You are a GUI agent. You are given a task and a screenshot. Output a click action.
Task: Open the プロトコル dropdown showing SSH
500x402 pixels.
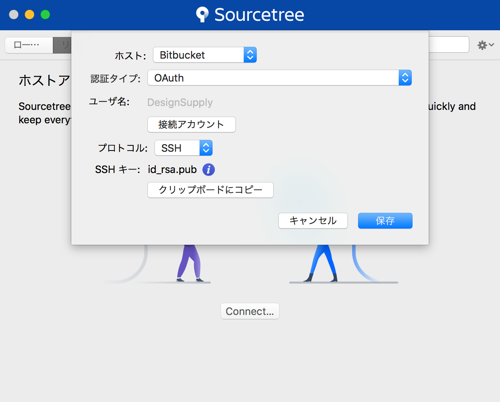point(184,148)
